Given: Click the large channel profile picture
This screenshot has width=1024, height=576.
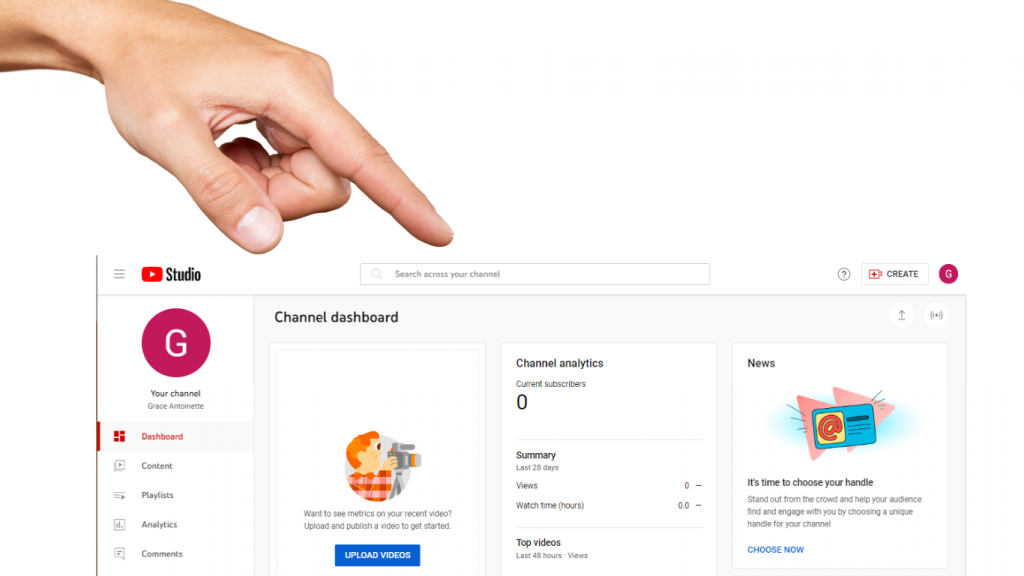Looking at the screenshot, I should (x=176, y=343).
